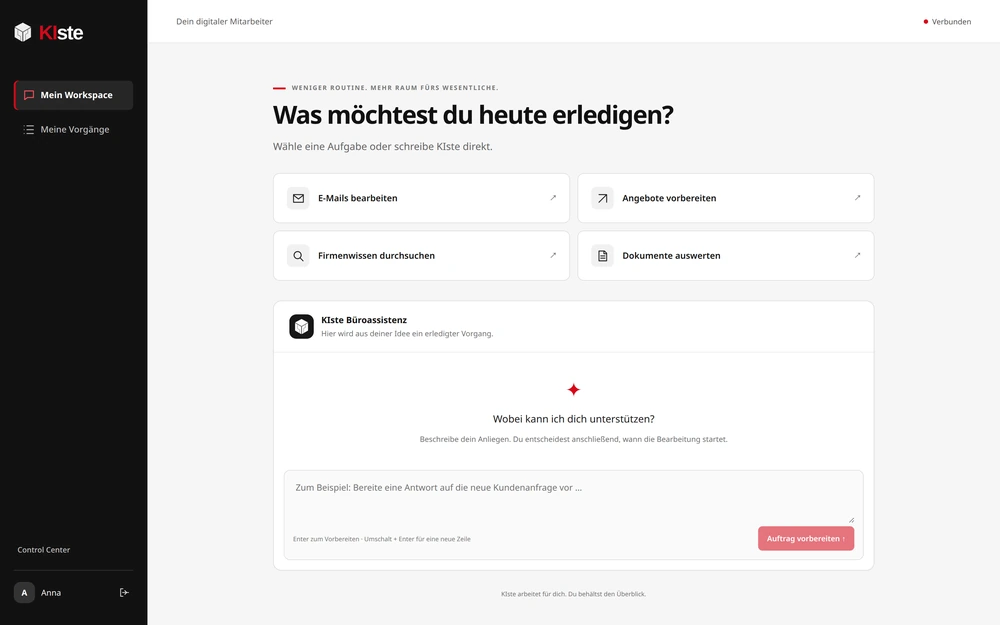Click the Wobei kann ich dich unterstützen text
Screen dimensions: 1000x625
tap(573, 419)
